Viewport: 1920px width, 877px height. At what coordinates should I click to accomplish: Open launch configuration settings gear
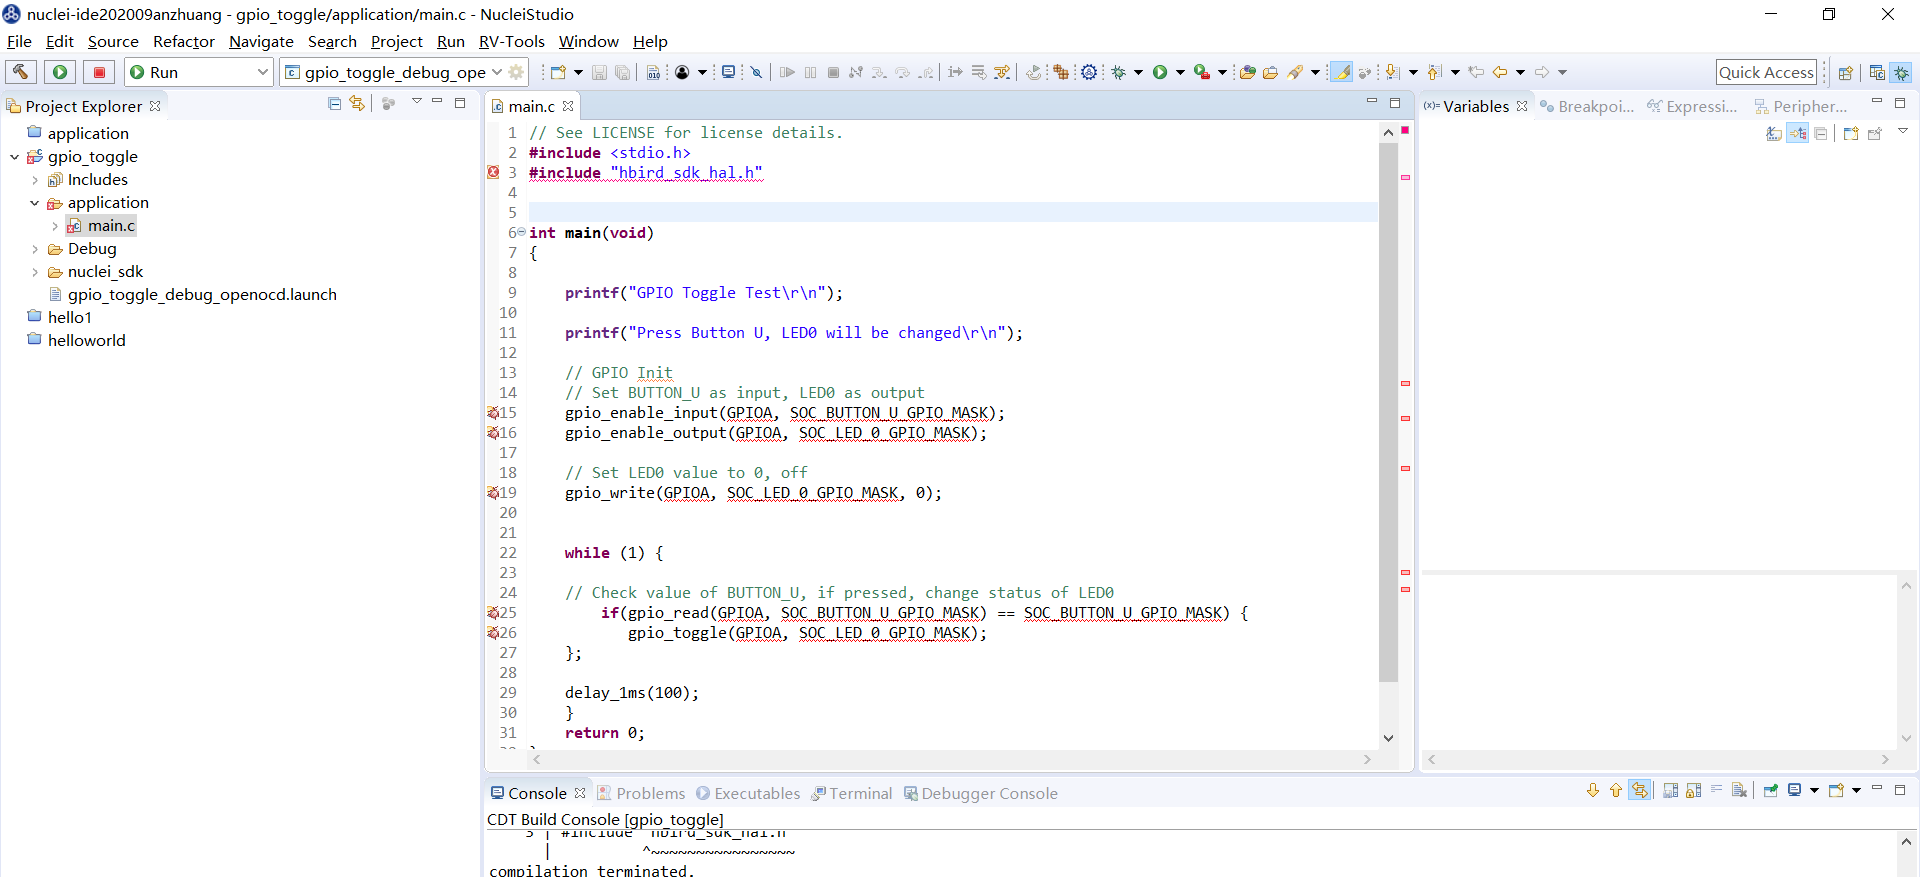516,72
